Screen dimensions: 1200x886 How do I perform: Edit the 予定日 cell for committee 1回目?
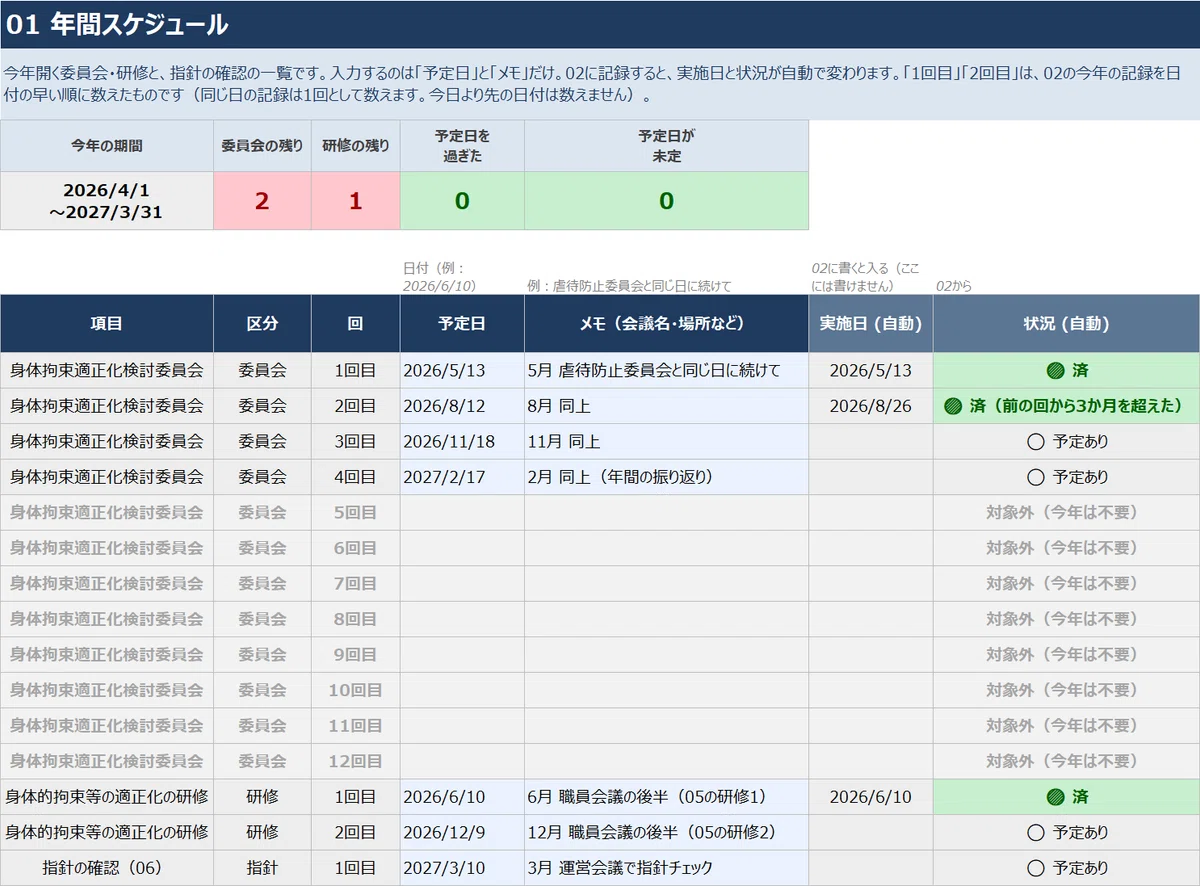[462, 370]
